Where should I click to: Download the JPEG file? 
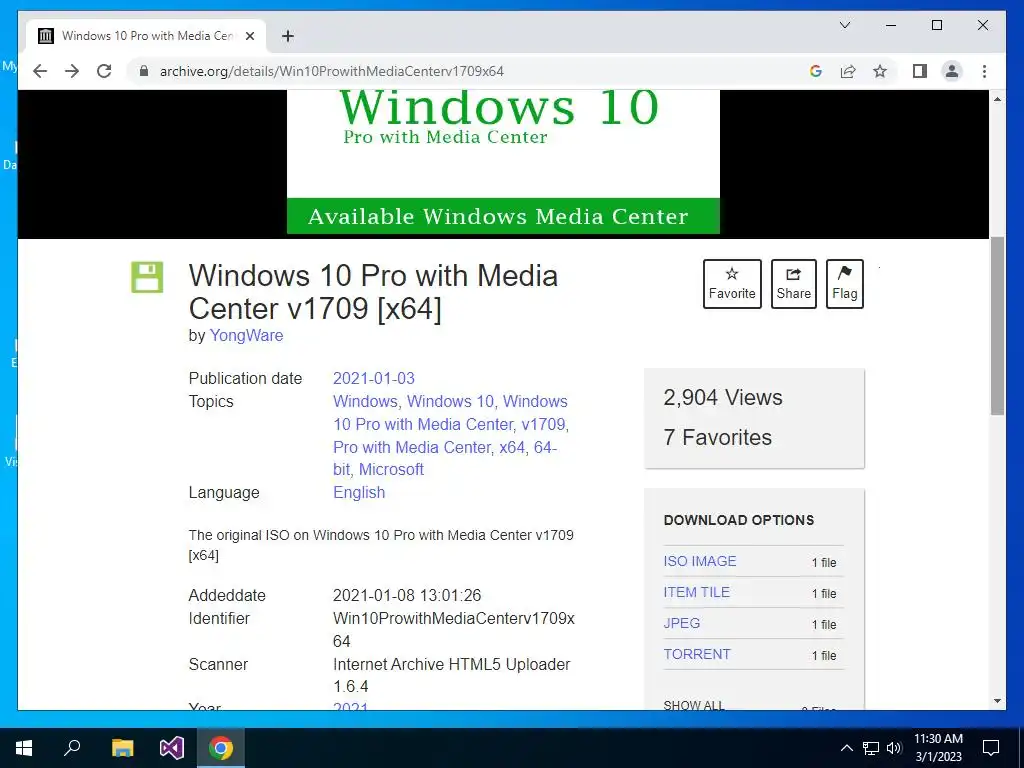(681, 623)
